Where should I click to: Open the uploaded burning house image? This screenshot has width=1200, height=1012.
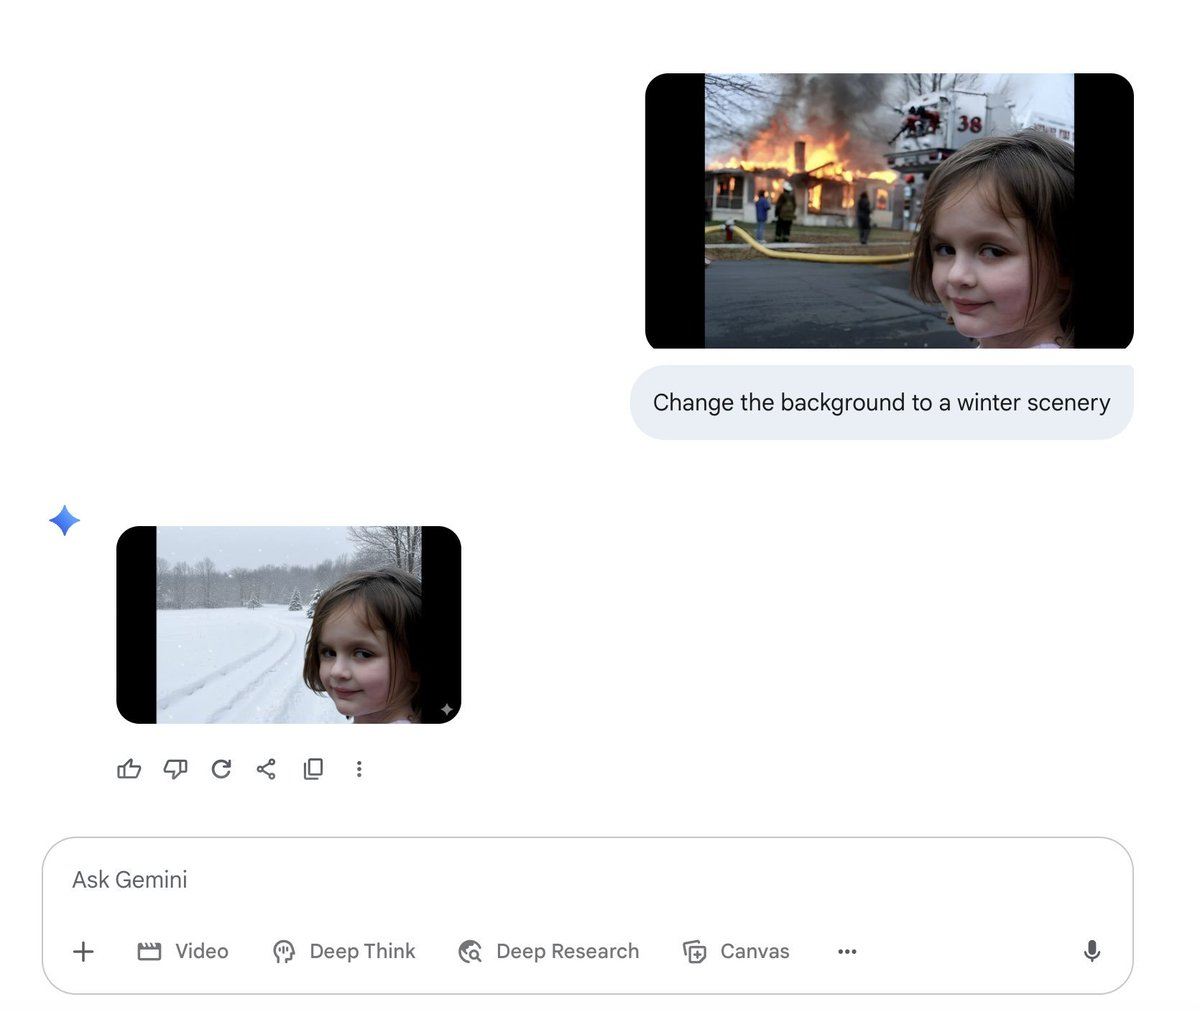pos(889,211)
